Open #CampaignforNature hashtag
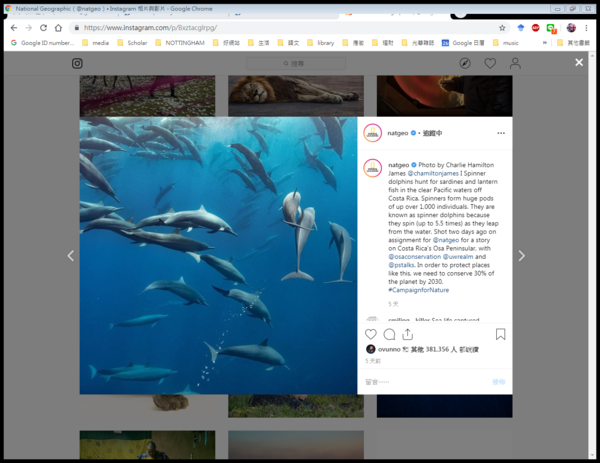This screenshot has height=463, width=600. [419, 290]
